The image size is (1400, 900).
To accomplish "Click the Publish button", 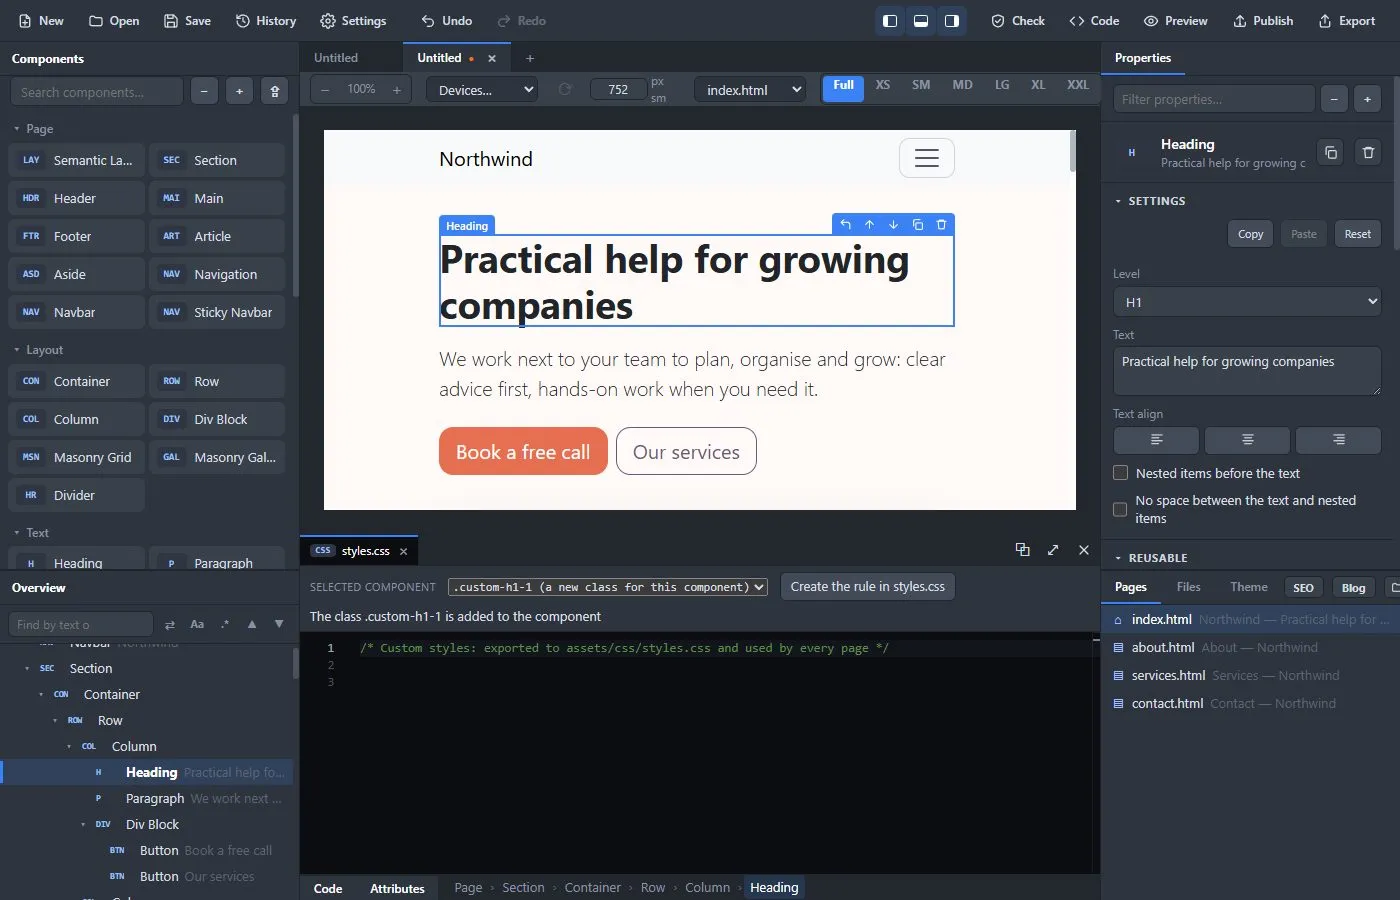I will pyautogui.click(x=1263, y=21).
